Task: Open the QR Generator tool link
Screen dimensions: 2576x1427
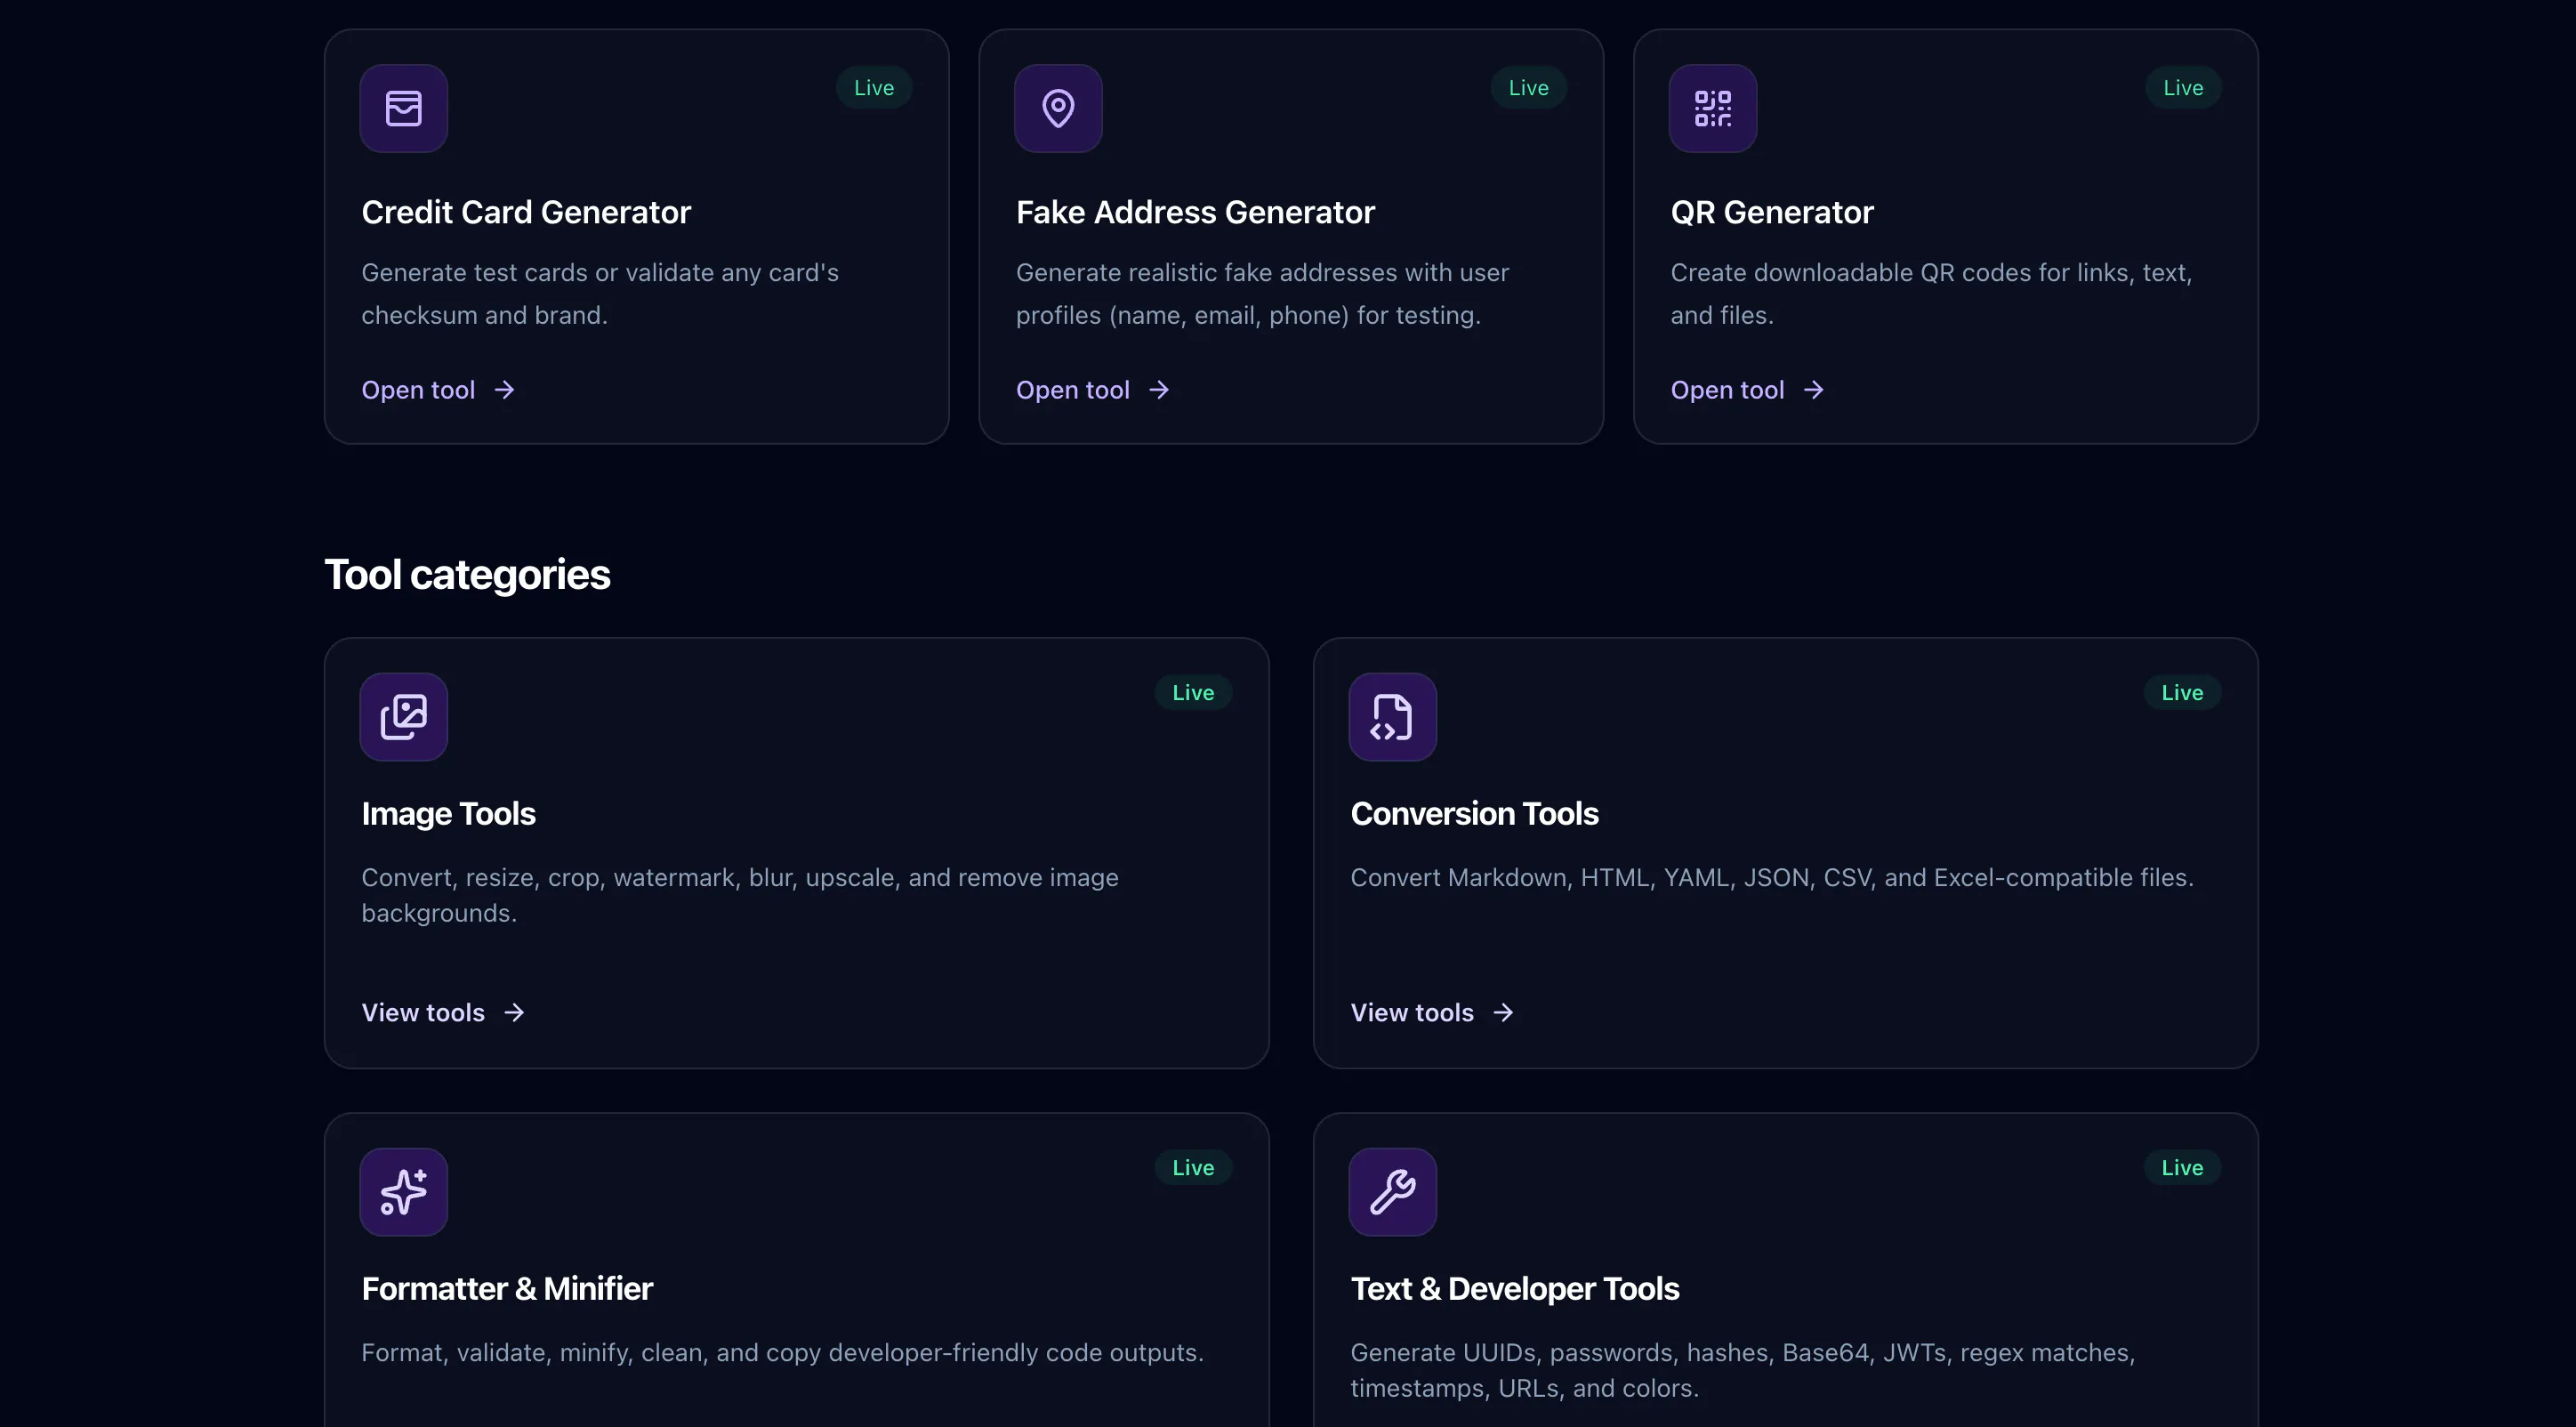Action: pyautogui.click(x=1747, y=390)
